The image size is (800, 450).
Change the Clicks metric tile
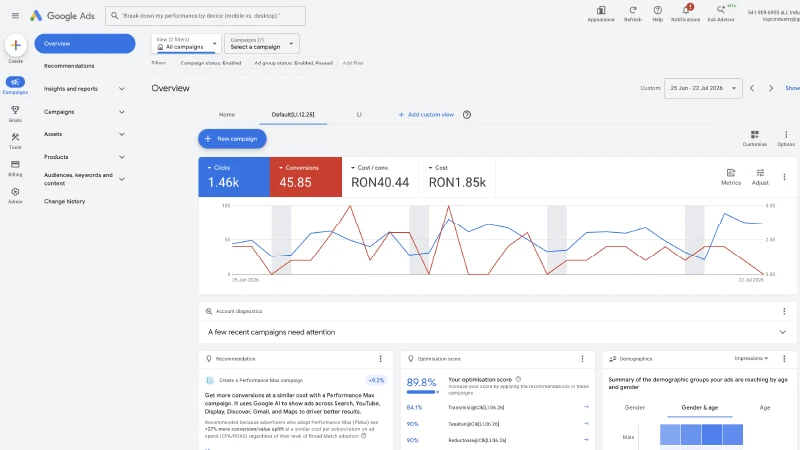coord(234,177)
